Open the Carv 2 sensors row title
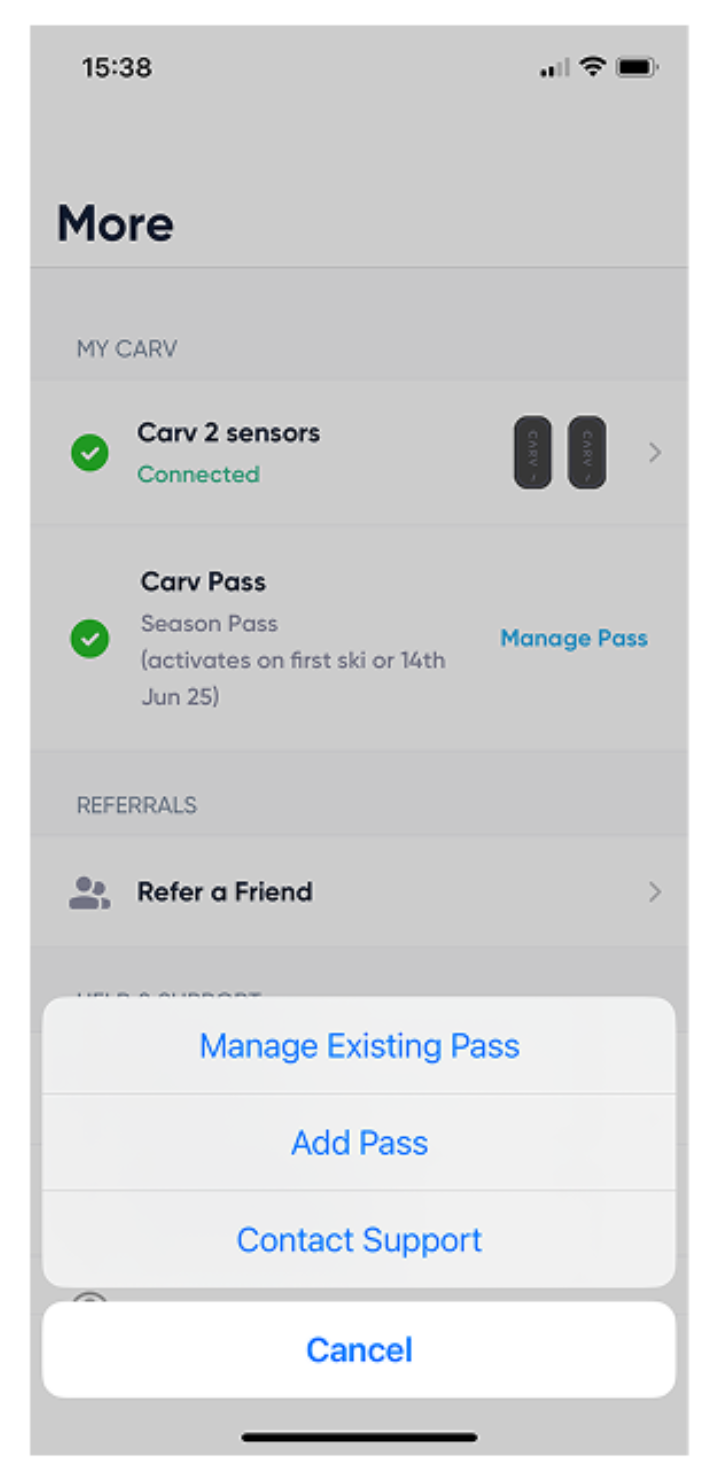Screen dimensions: 720x1483 (x=229, y=433)
